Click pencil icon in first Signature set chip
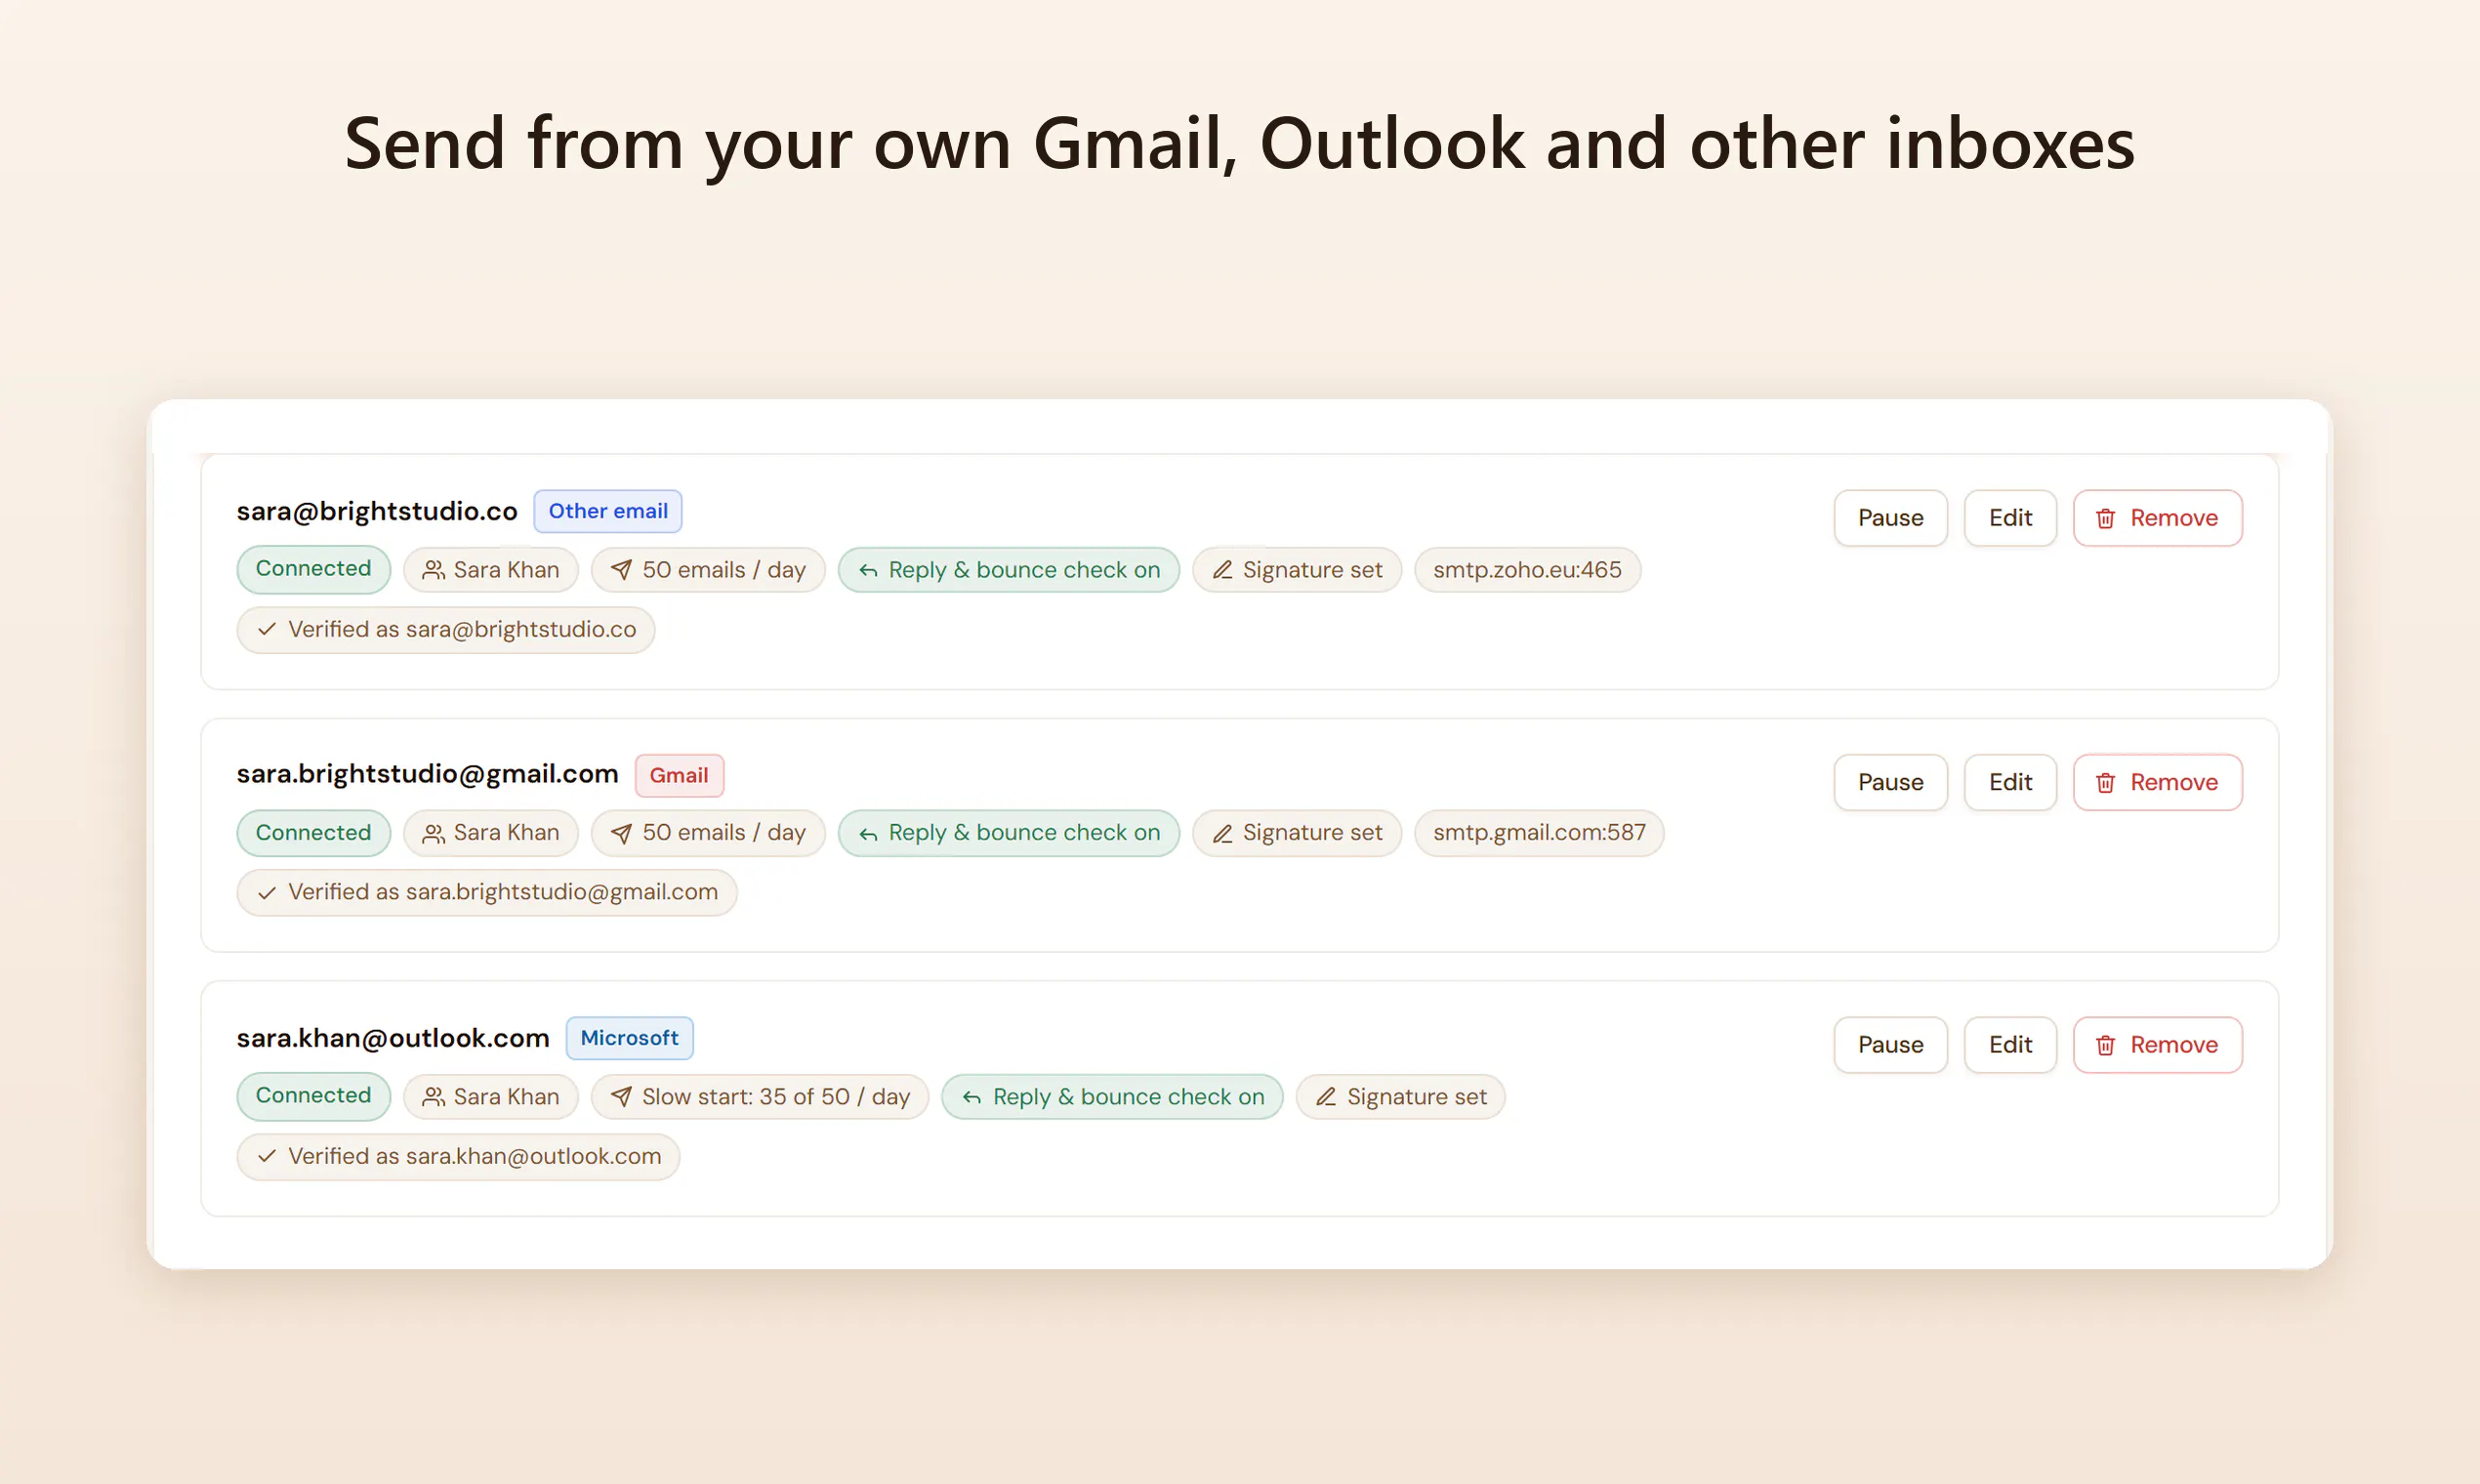The width and height of the screenshot is (2480, 1484). (1222, 570)
